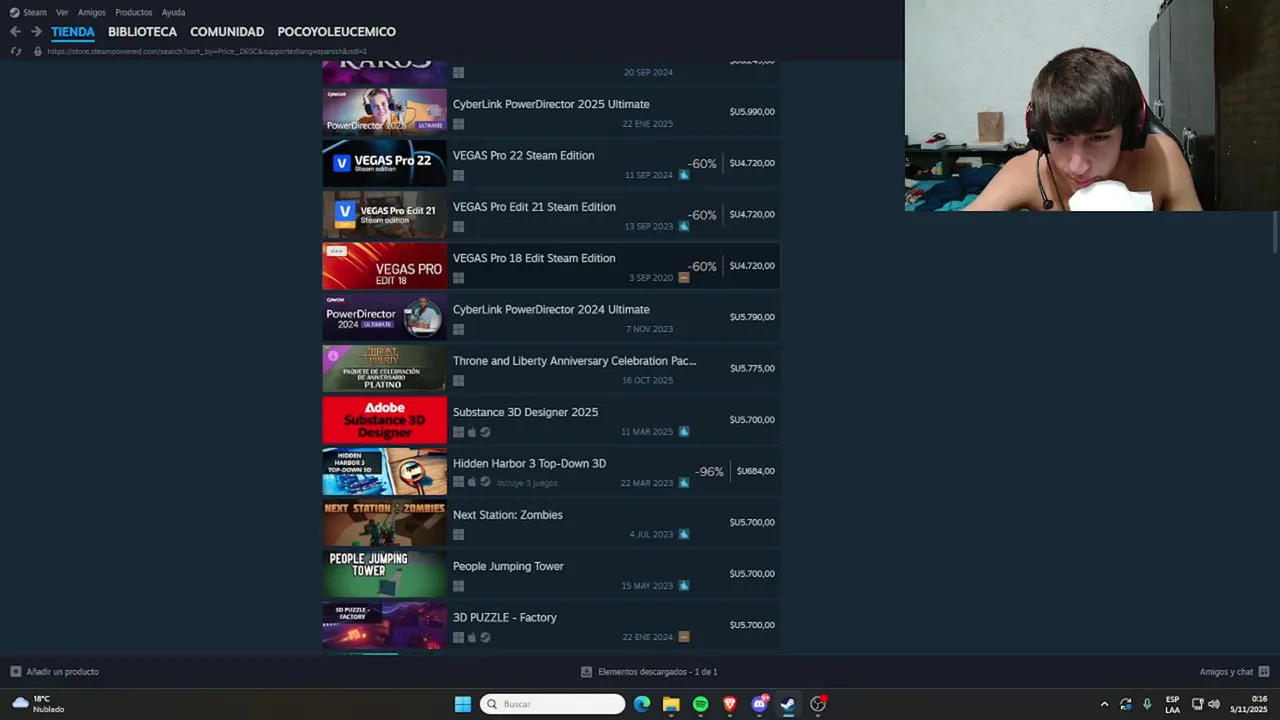Image resolution: width=1280 pixels, height=720 pixels.
Task: Click Steam icon in the taskbar
Action: (x=788, y=704)
